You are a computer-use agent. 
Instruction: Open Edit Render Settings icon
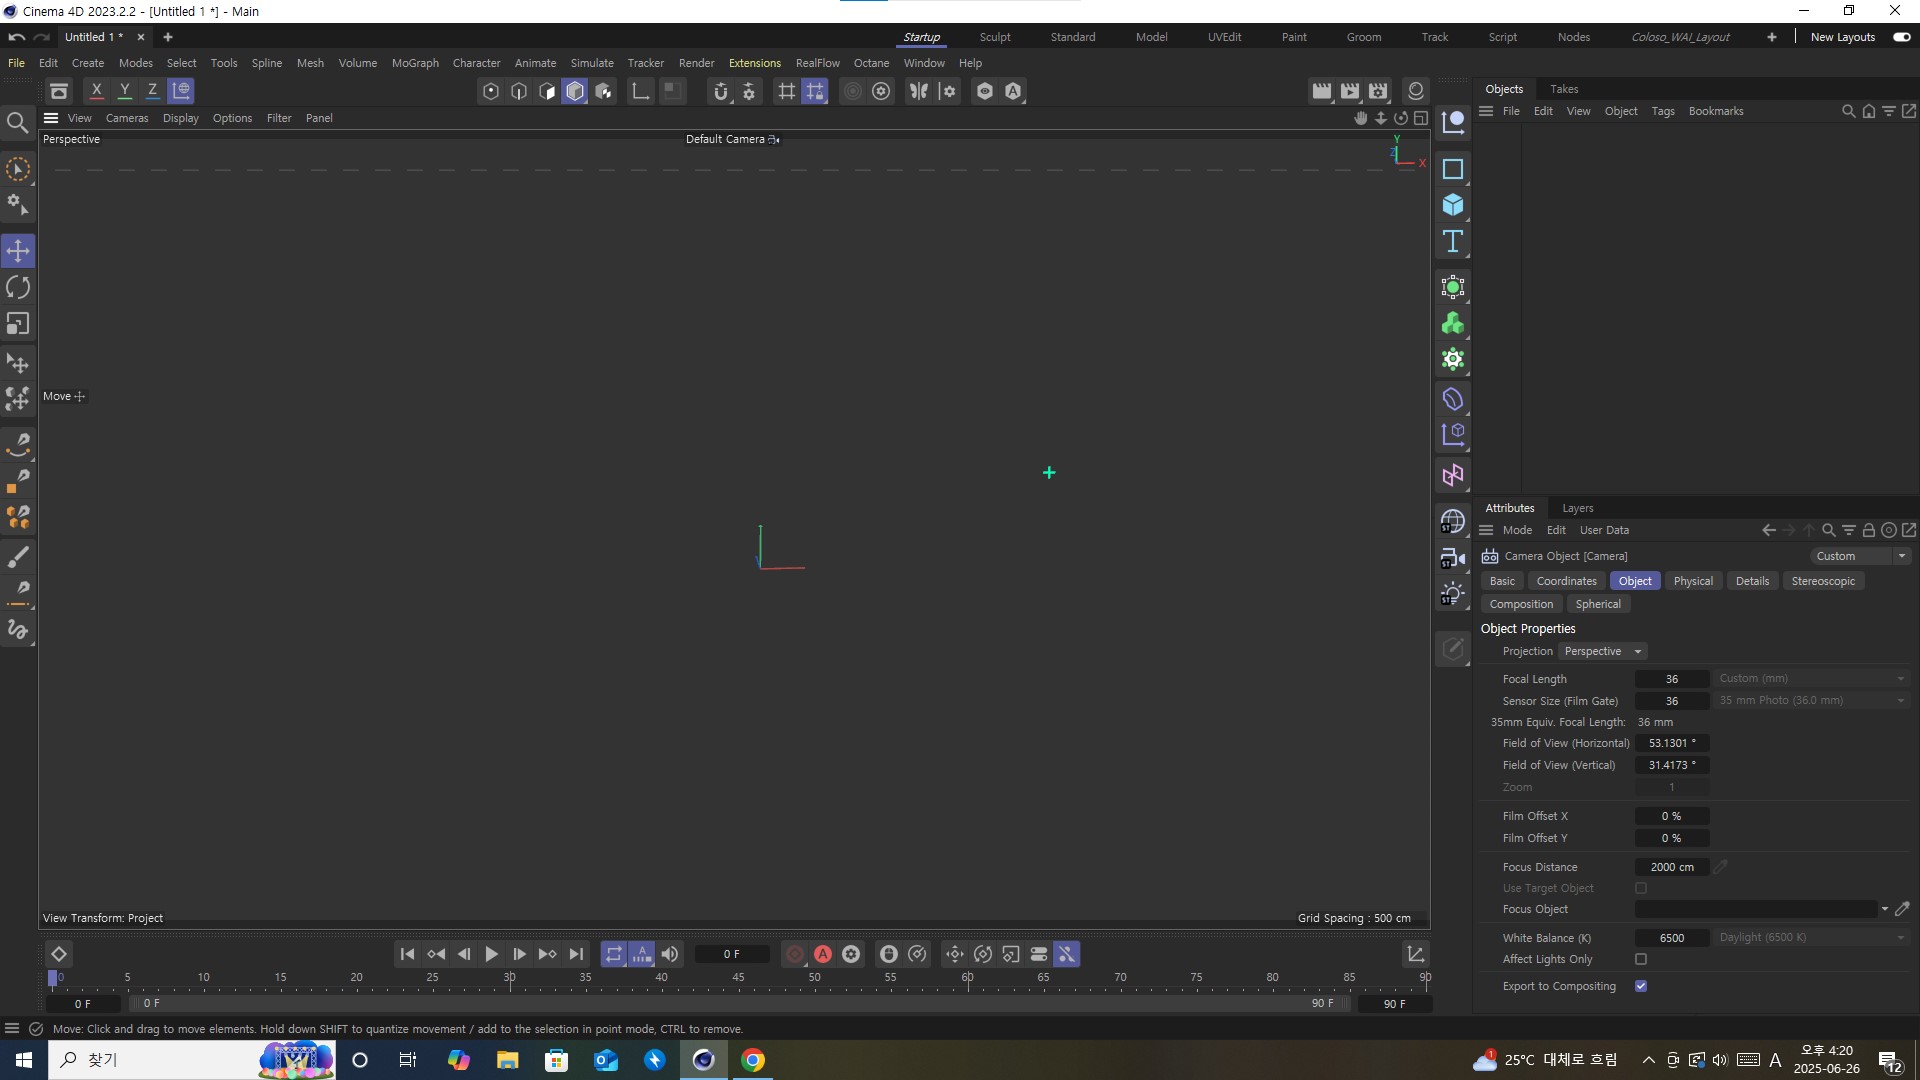1378,91
